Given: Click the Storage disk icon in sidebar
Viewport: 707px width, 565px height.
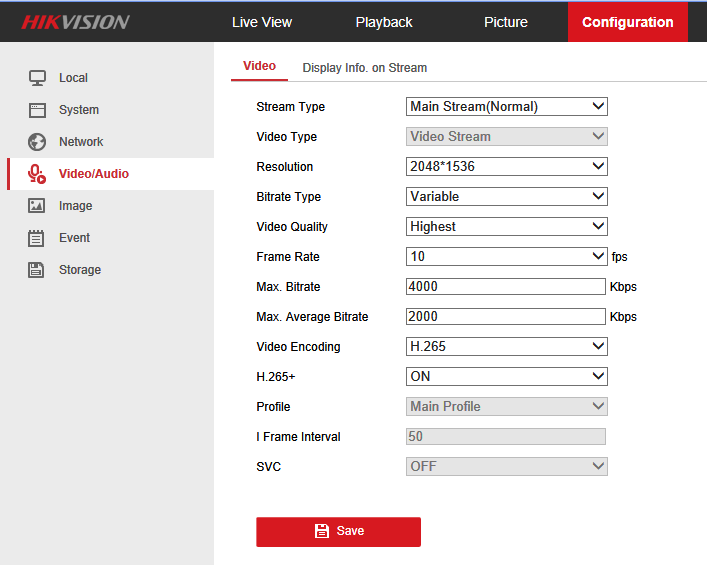Looking at the screenshot, I should click(x=37, y=270).
